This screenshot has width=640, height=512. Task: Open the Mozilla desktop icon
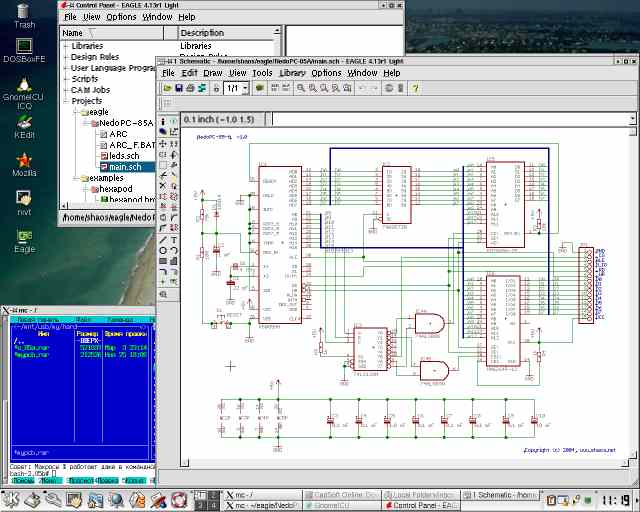coord(24,165)
